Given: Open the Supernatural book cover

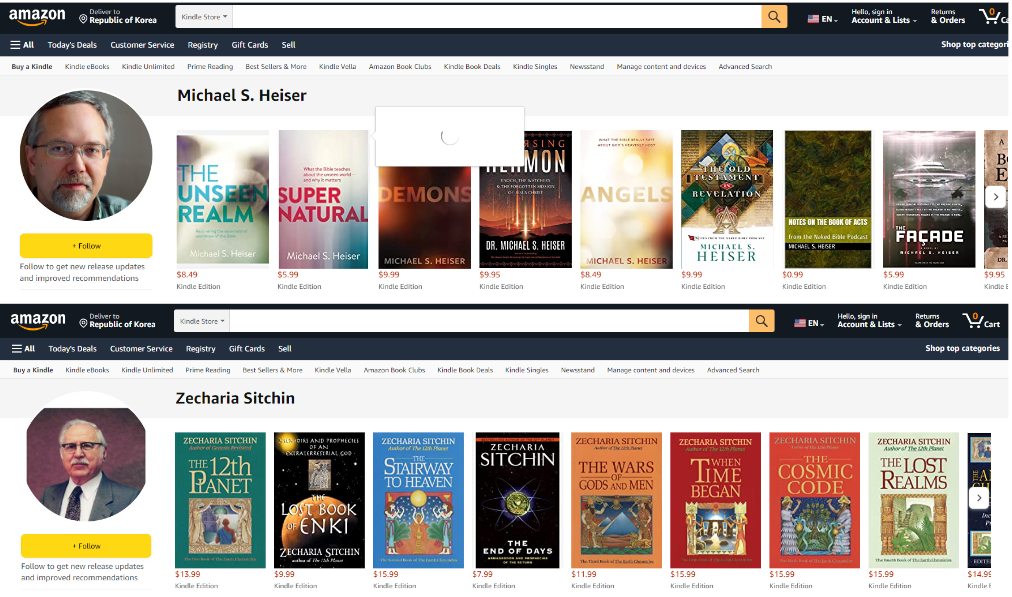Looking at the screenshot, I should pyautogui.click(x=323, y=199).
